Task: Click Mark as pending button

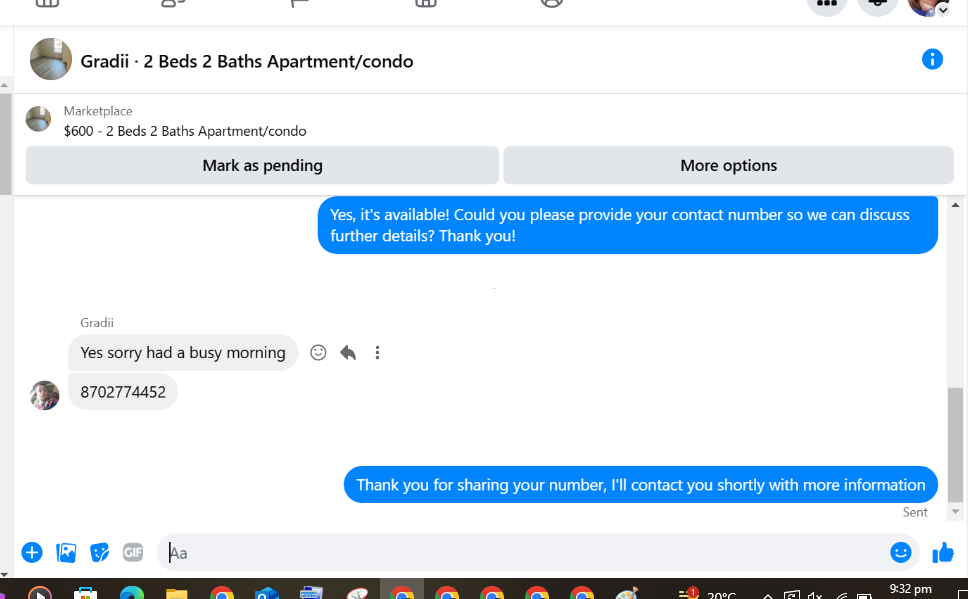Action: pos(262,165)
